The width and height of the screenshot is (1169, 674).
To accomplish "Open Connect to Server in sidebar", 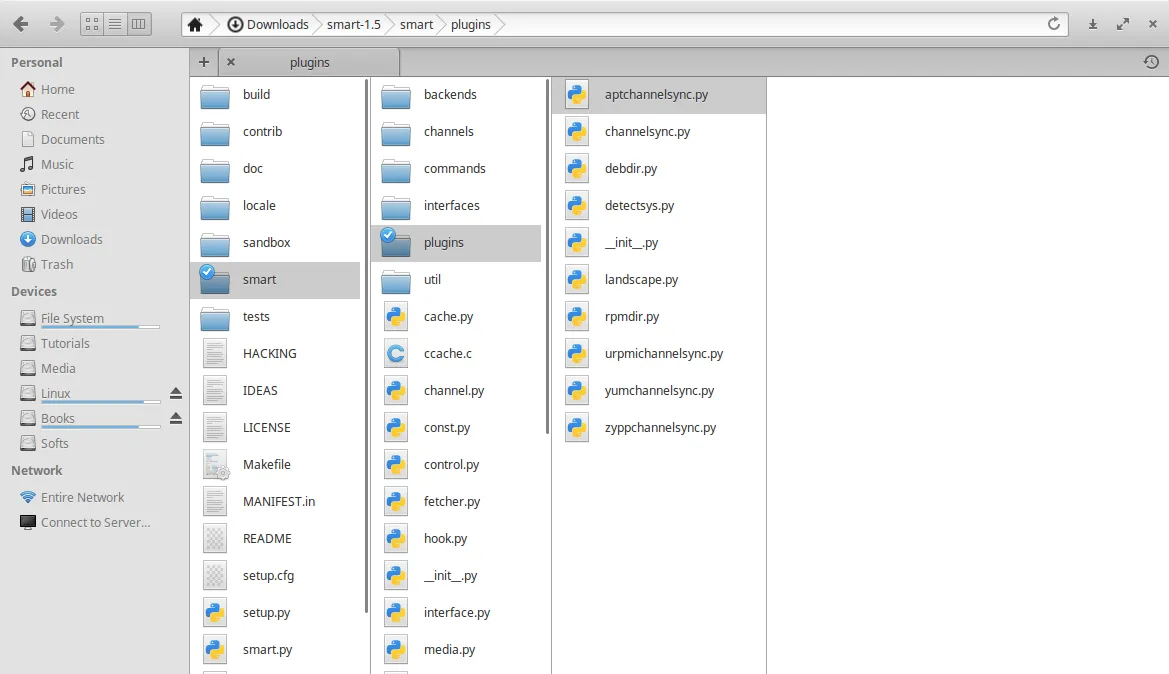I will point(95,523).
